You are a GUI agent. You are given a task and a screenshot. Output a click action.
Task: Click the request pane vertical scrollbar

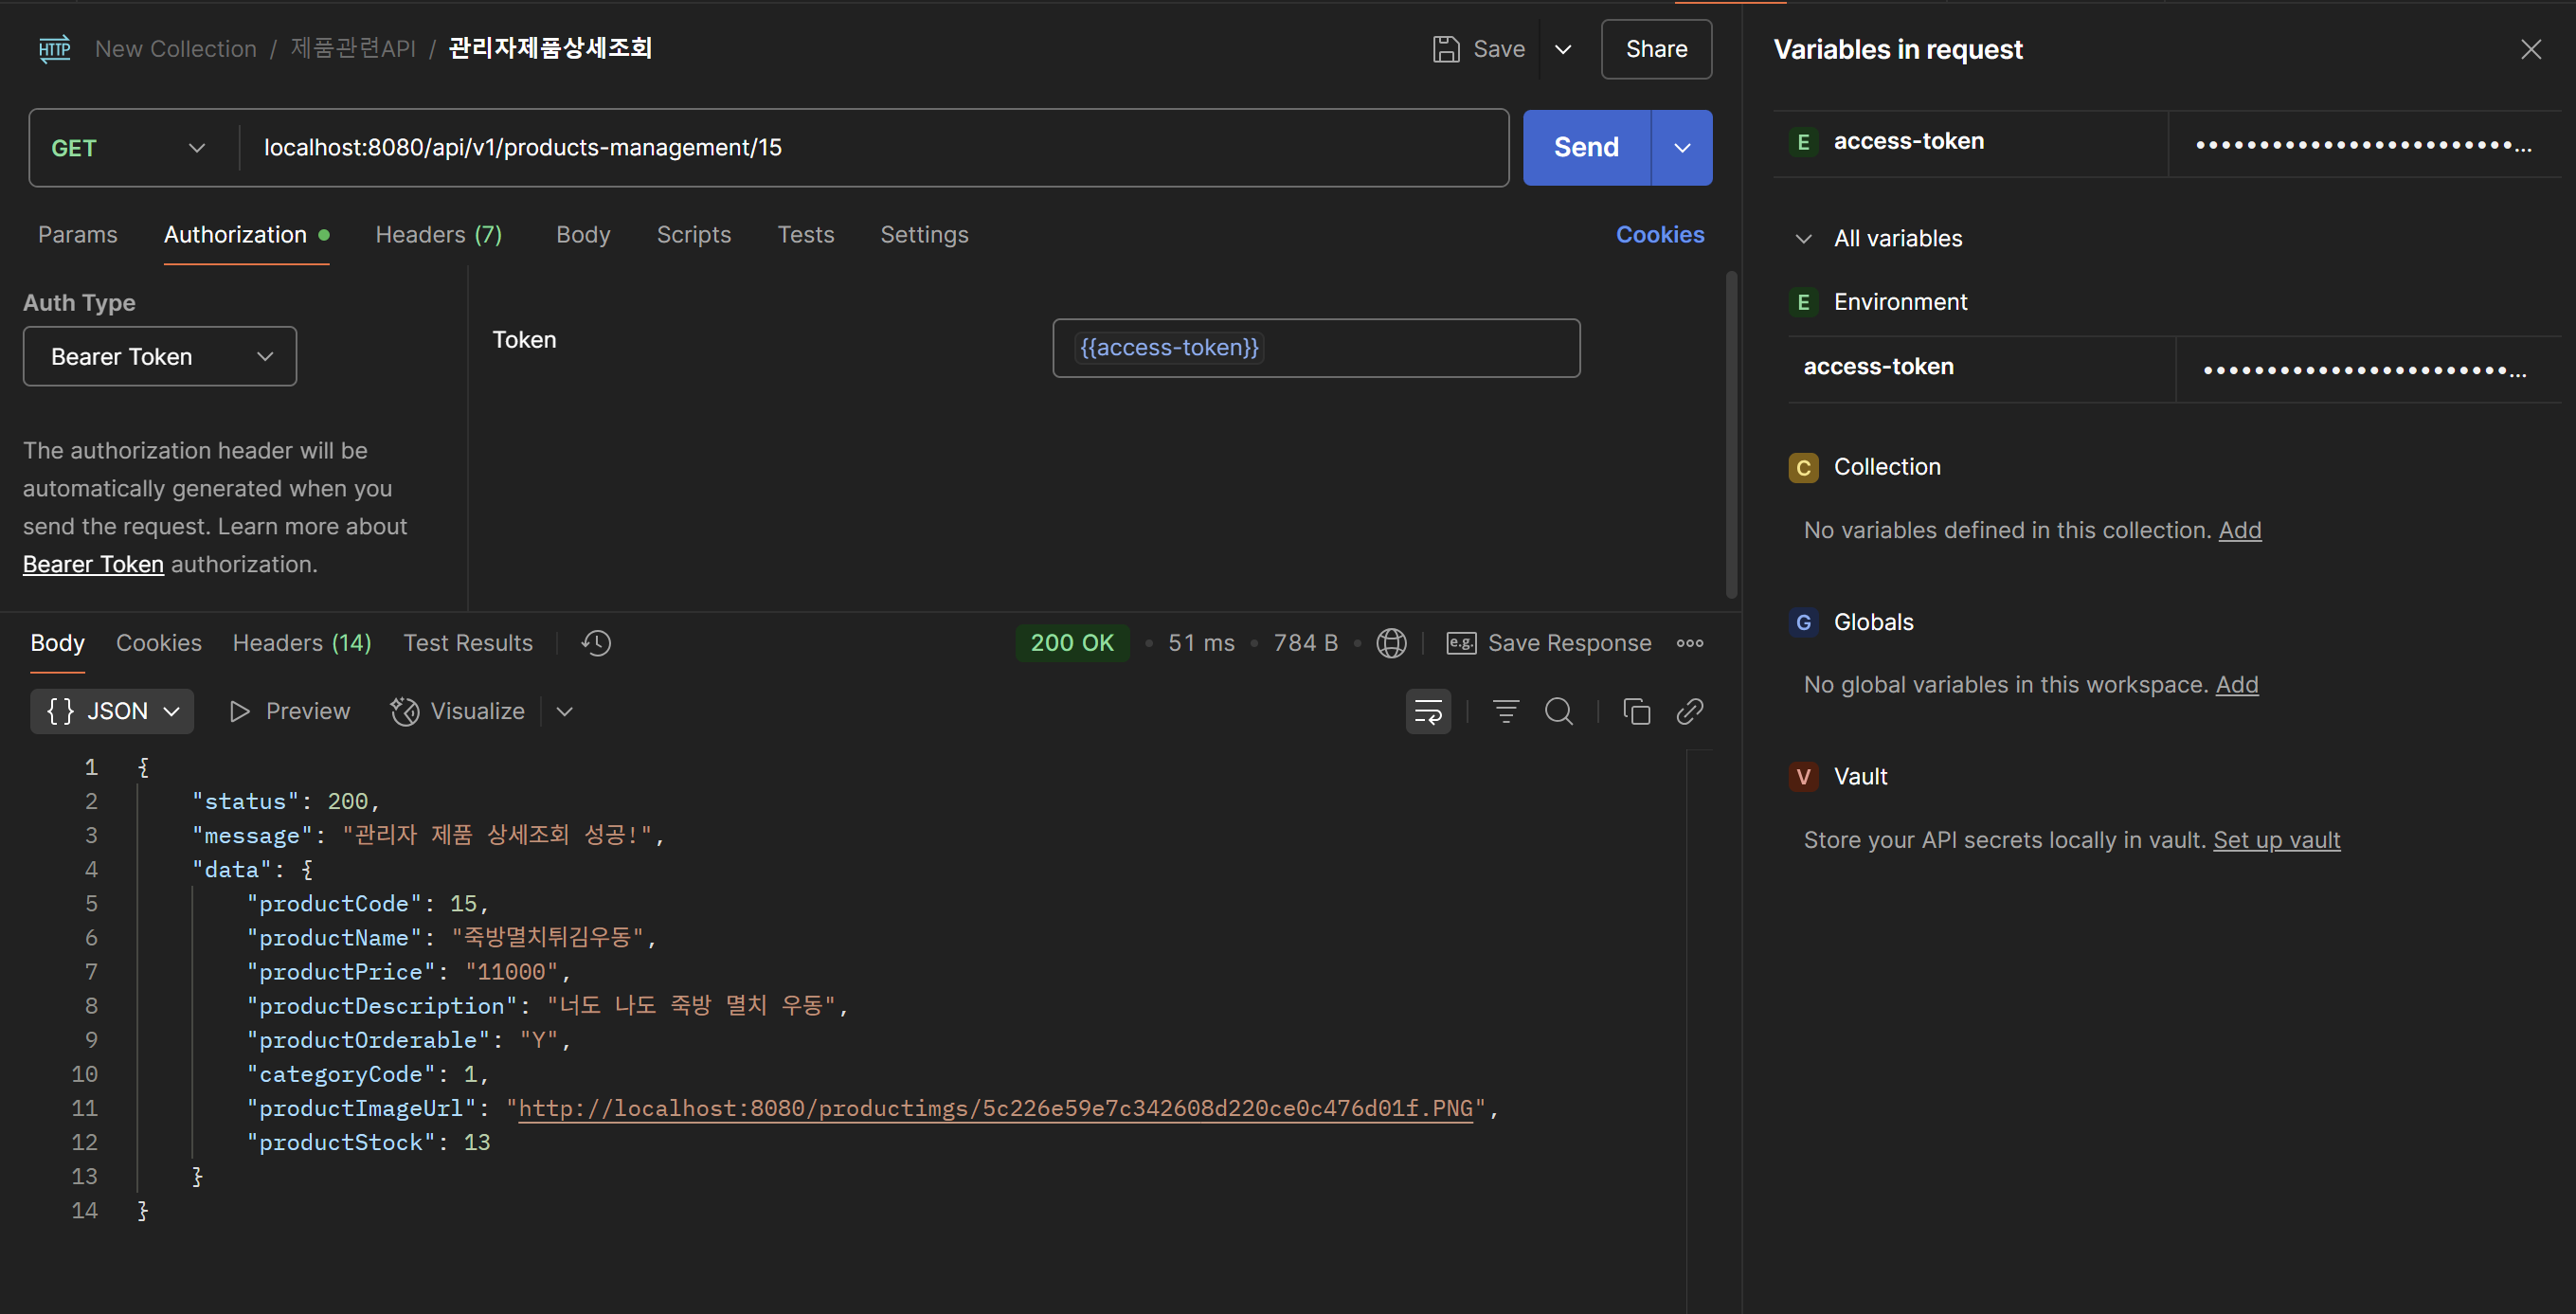coord(1731,435)
